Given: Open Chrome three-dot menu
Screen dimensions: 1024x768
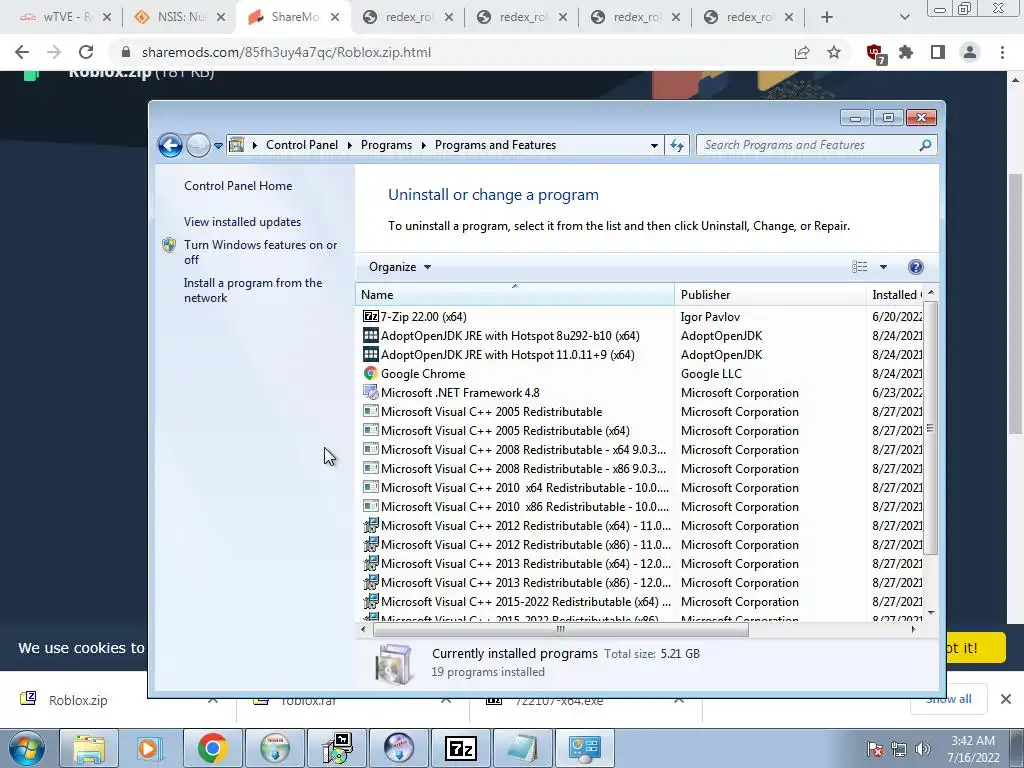Looking at the screenshot, I should (1002, 52).
